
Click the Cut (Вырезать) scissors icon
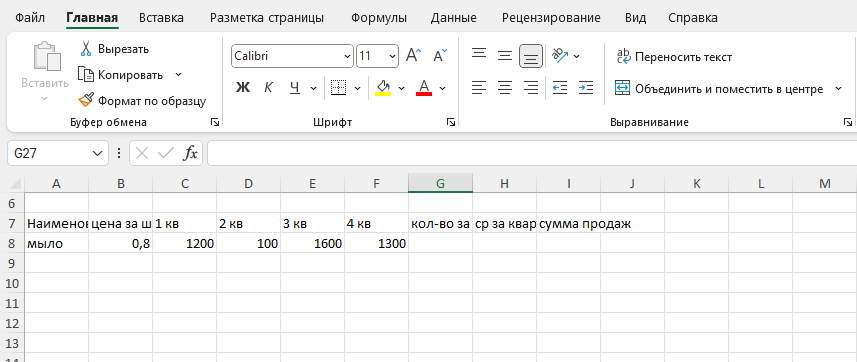click(x=86, y=49)
